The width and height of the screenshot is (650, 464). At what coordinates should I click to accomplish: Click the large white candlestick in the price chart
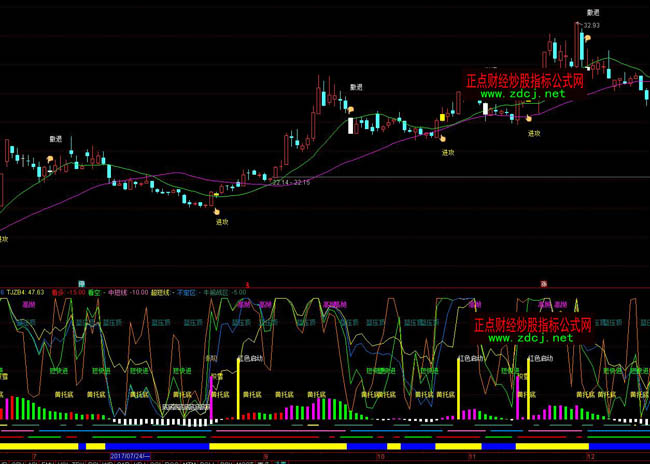coord(350,126)
